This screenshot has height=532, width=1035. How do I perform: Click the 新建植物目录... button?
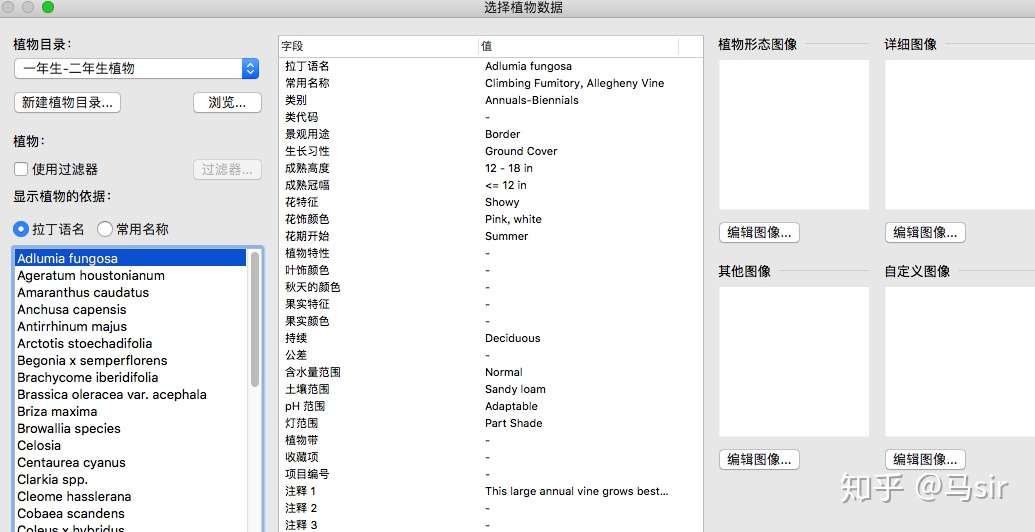click(x=67, y=102)
